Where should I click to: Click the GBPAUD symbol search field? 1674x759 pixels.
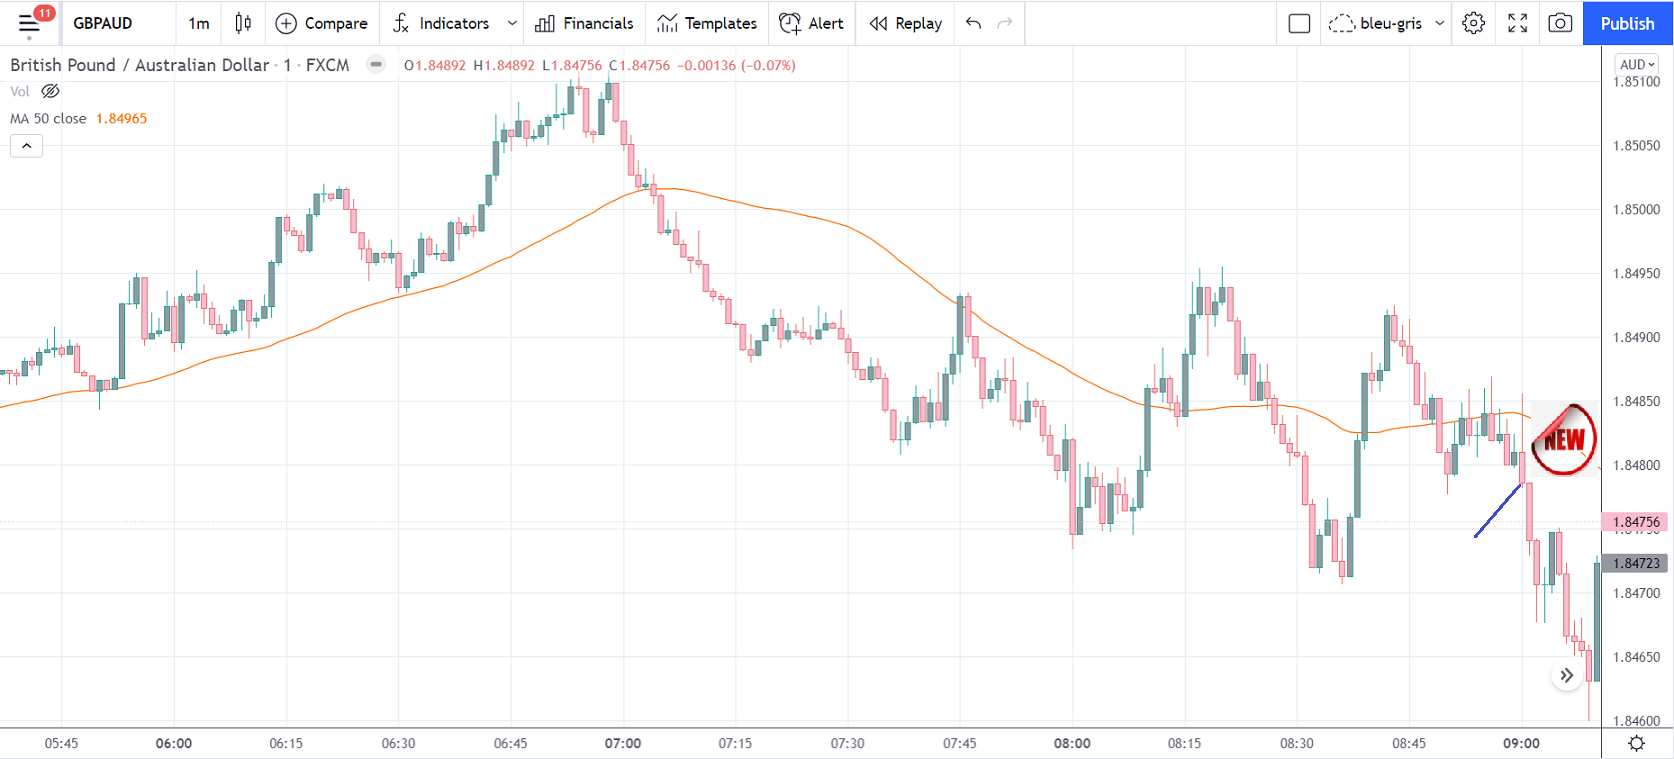point(103,23)
